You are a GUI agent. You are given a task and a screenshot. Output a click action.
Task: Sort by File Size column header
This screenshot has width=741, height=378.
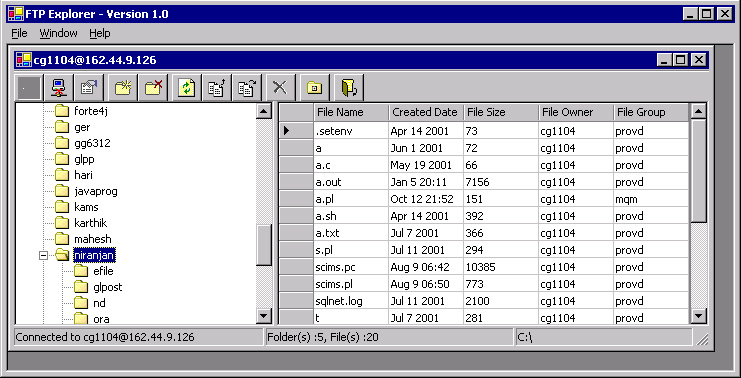pos(501,112)
